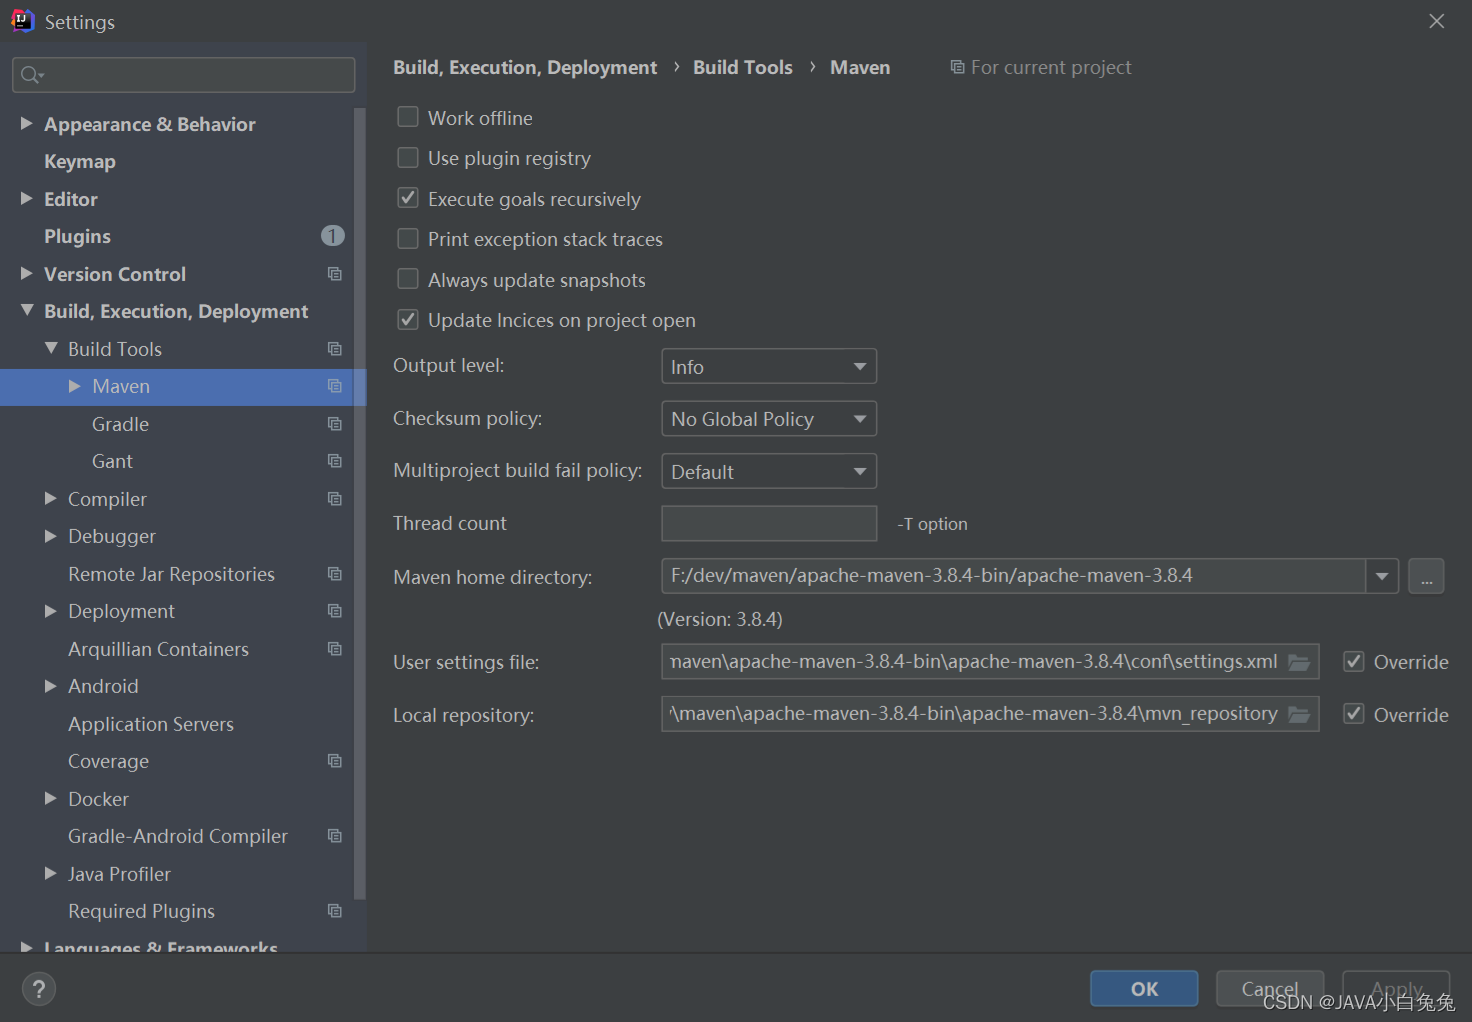This screenshot has width=1472, height=1022.
Task: Click the project-level icon on the Maven row
Action: (335, 386)
